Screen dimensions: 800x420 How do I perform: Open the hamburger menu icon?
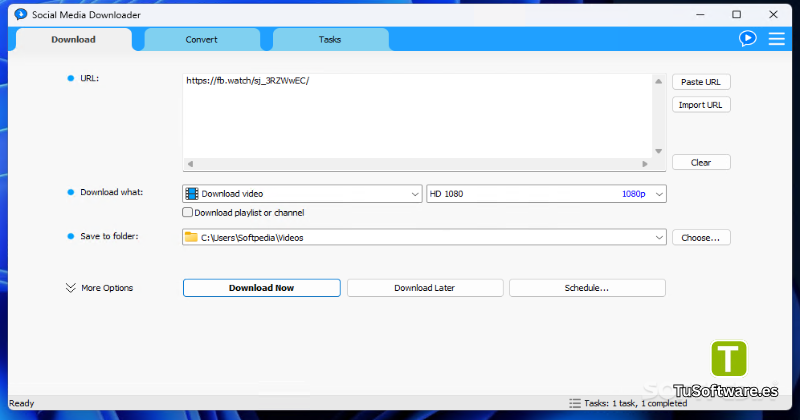pos(777,39)
